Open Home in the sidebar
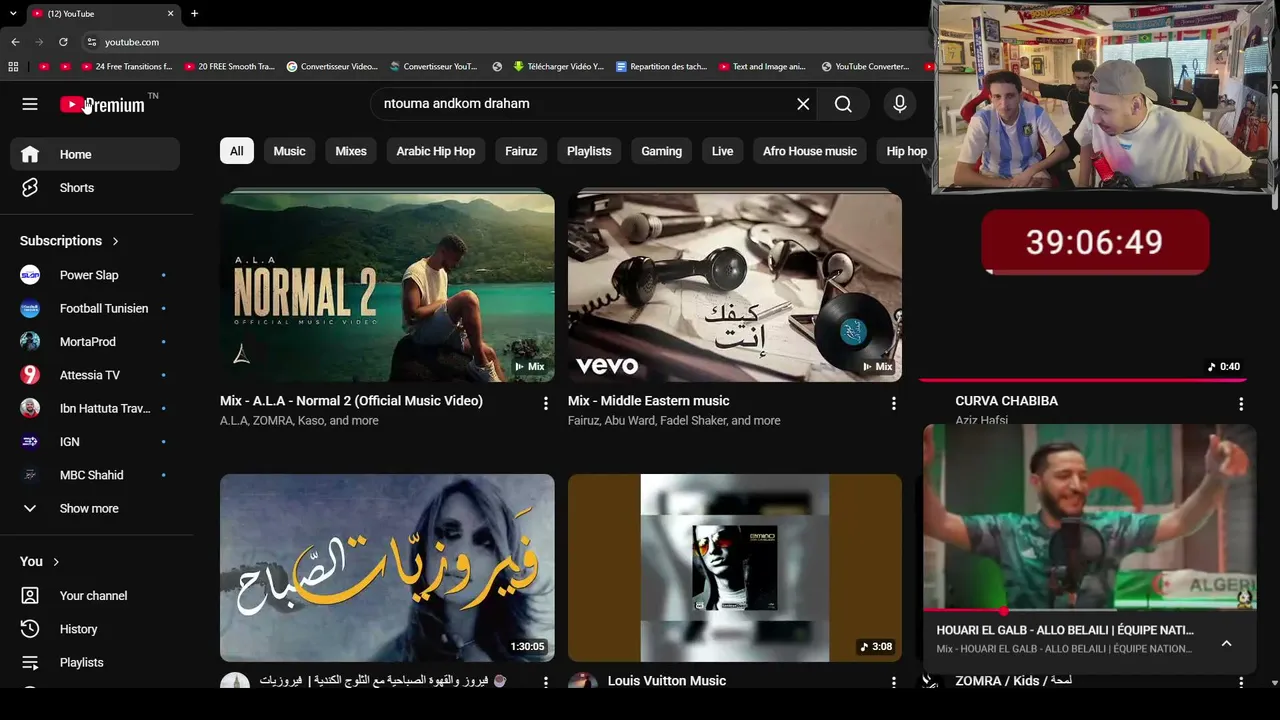 (x=95, y=154)
